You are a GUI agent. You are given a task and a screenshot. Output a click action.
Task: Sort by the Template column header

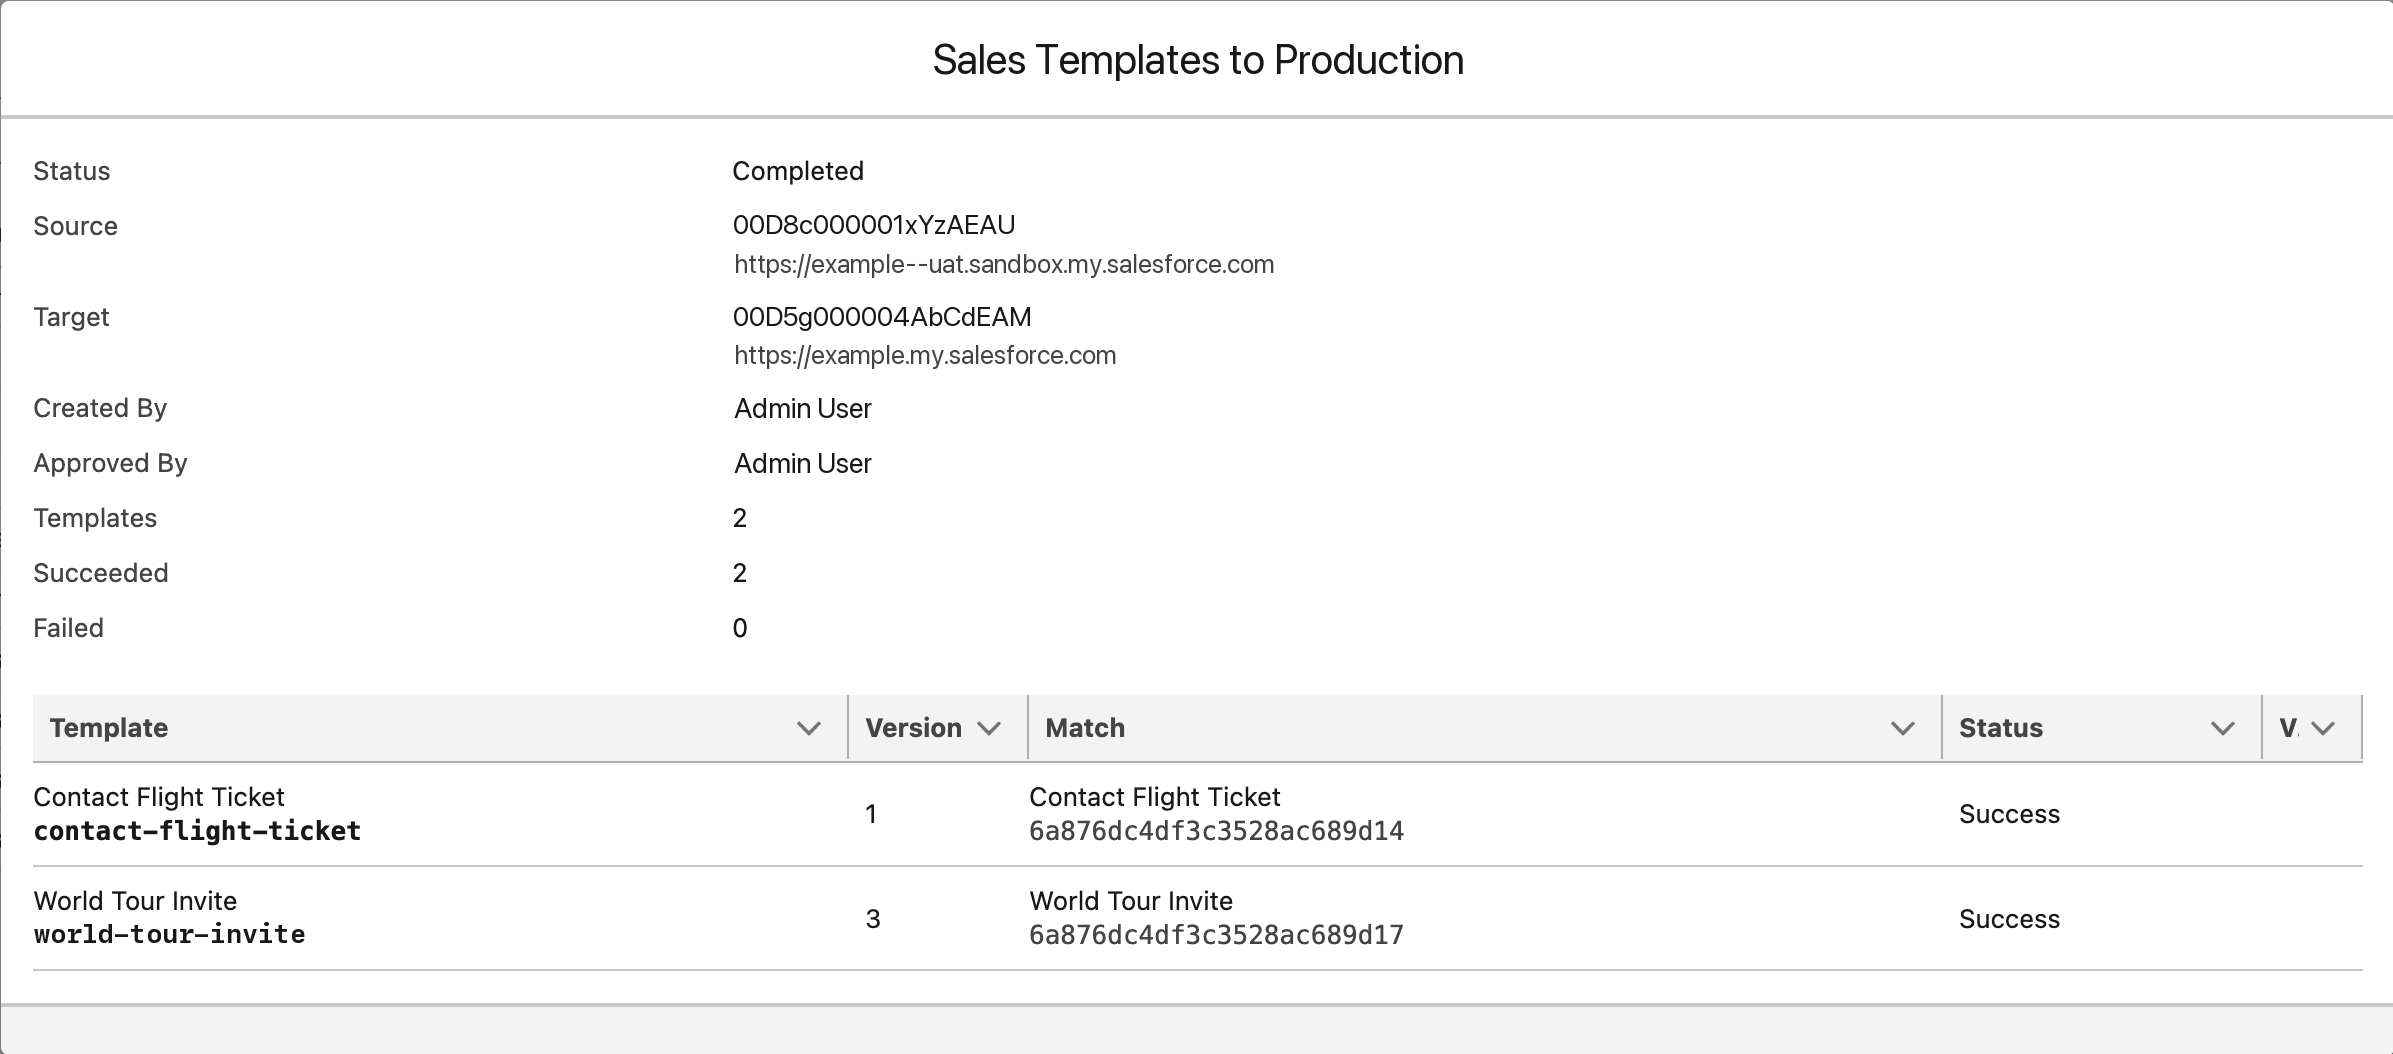(x=109, y=728)
